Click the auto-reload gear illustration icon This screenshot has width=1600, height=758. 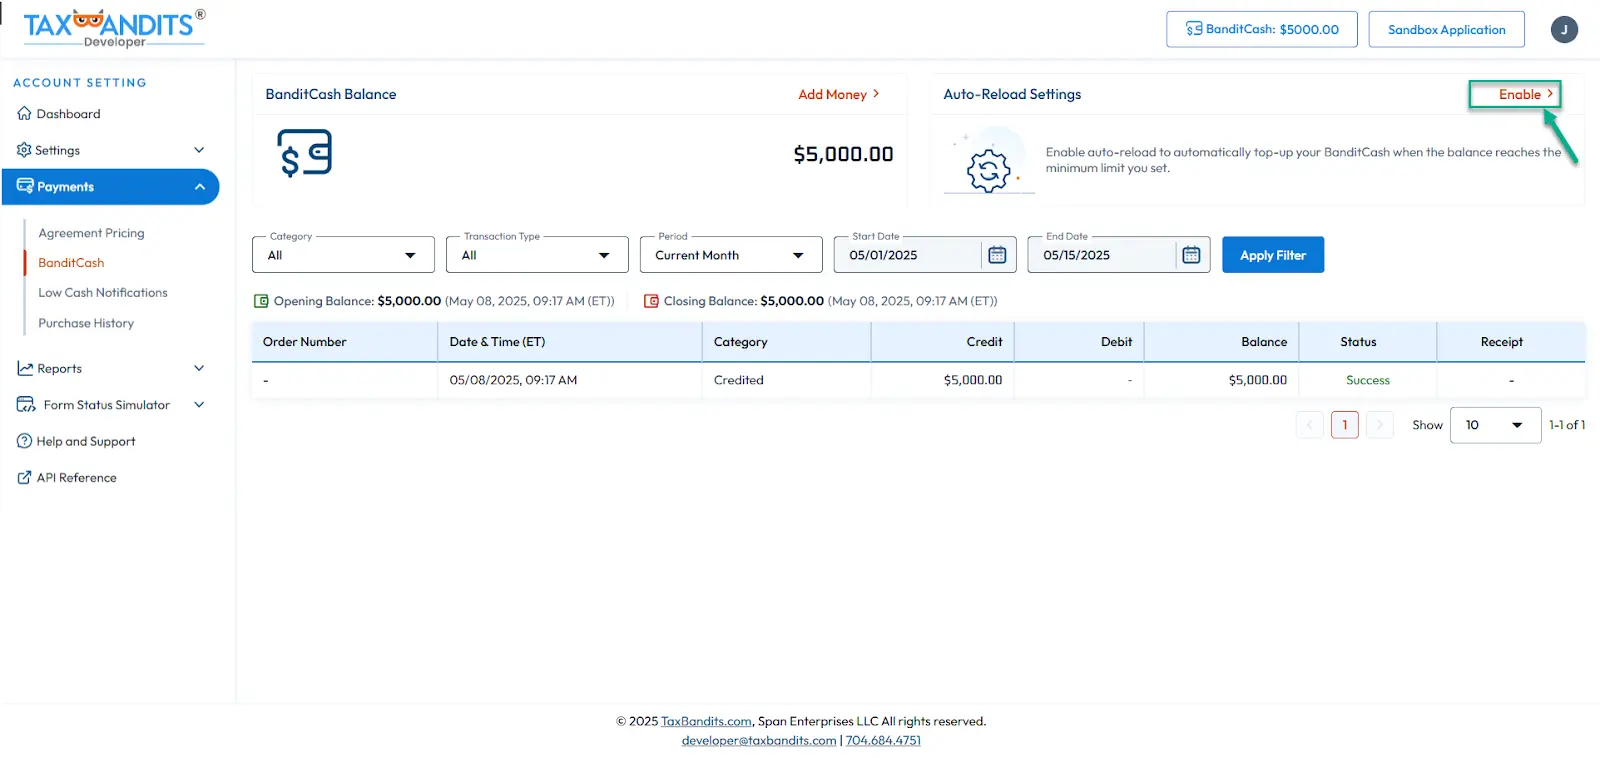pyautogui.click(x=988, y=168)
